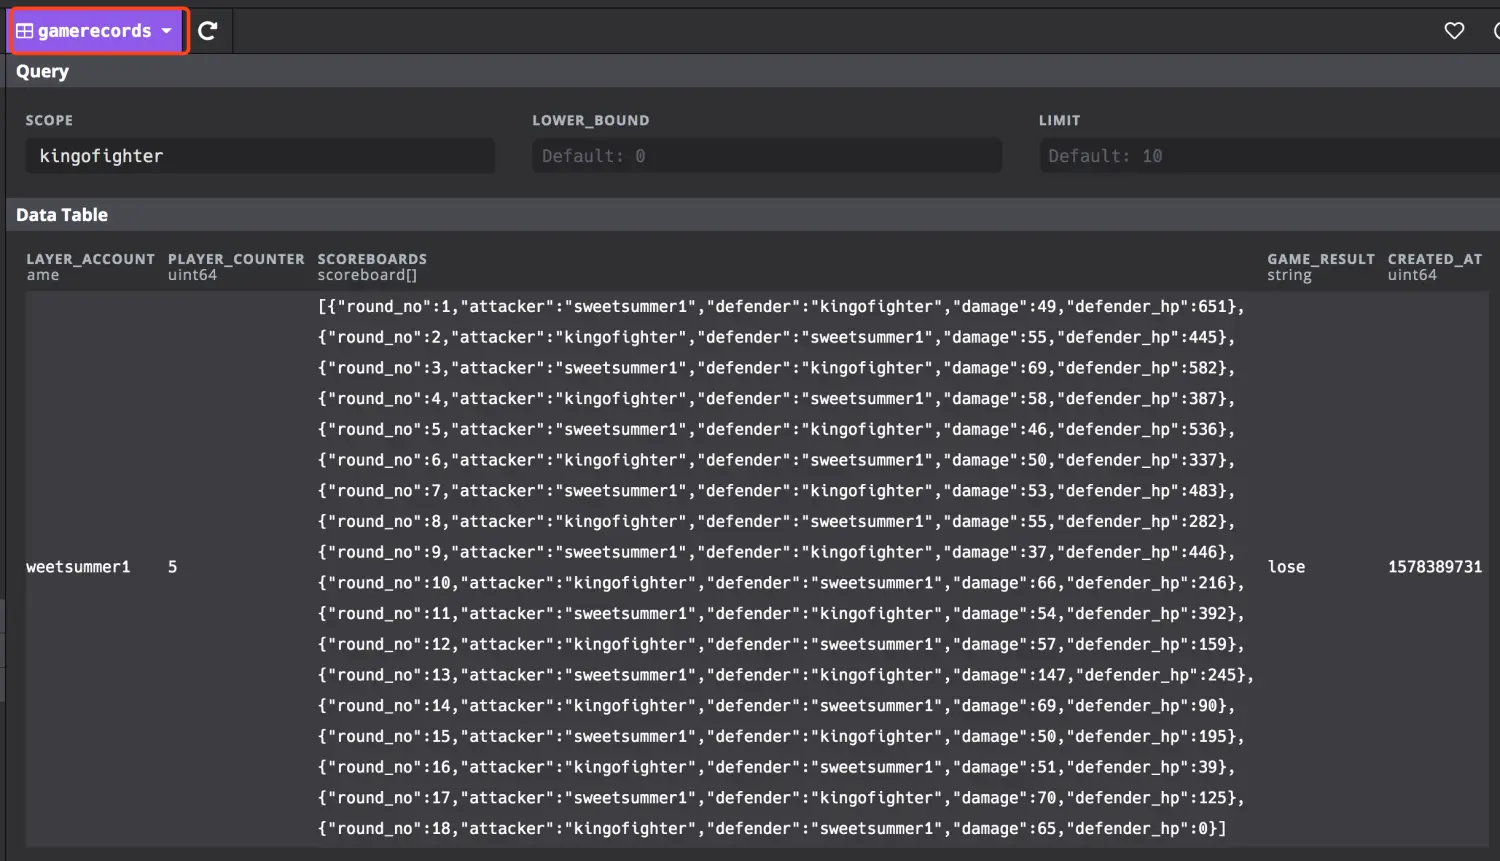Image resolution: width=1500 pixels, height=861 pixels.
Task: Click the GAME_RESULT column header
Action: (x=1320, y=259)
